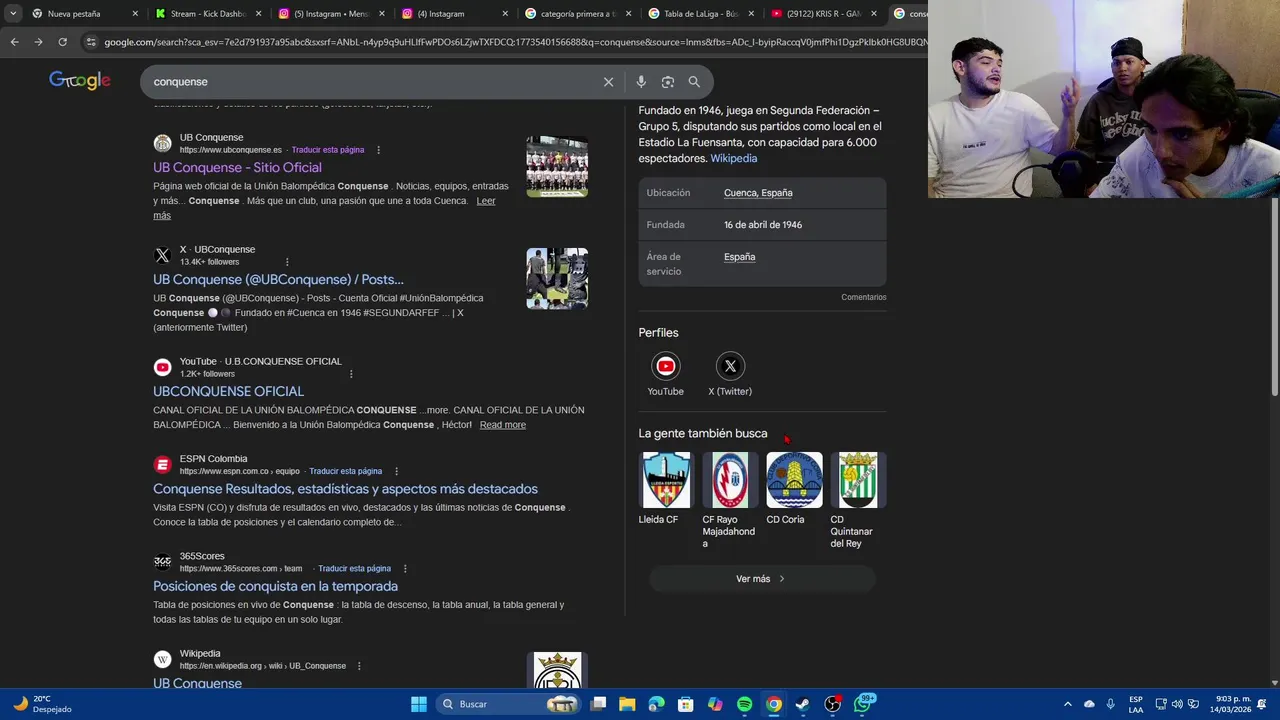Viewport: 1280px width, 720px height.
Task: Start voice search with the microphone icon
Action: [x=641, y=82]
